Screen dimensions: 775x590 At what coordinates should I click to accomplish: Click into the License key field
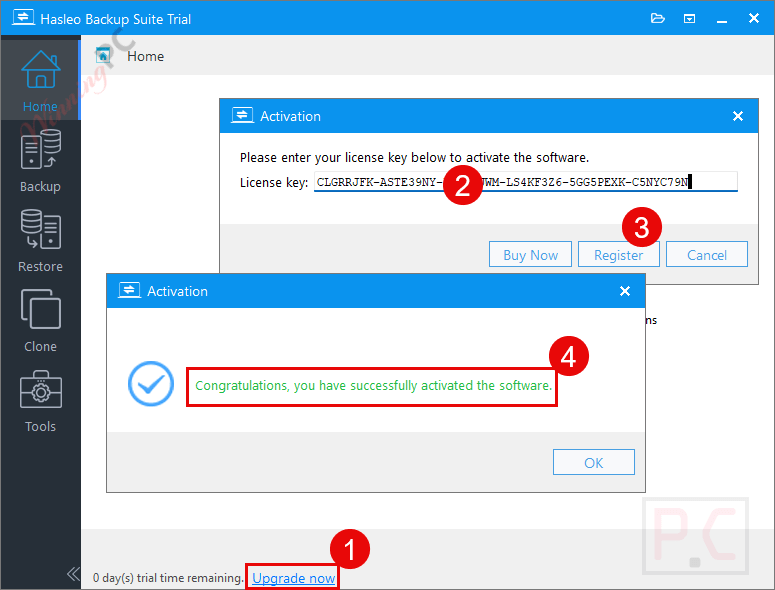click(x=525, y=182)
